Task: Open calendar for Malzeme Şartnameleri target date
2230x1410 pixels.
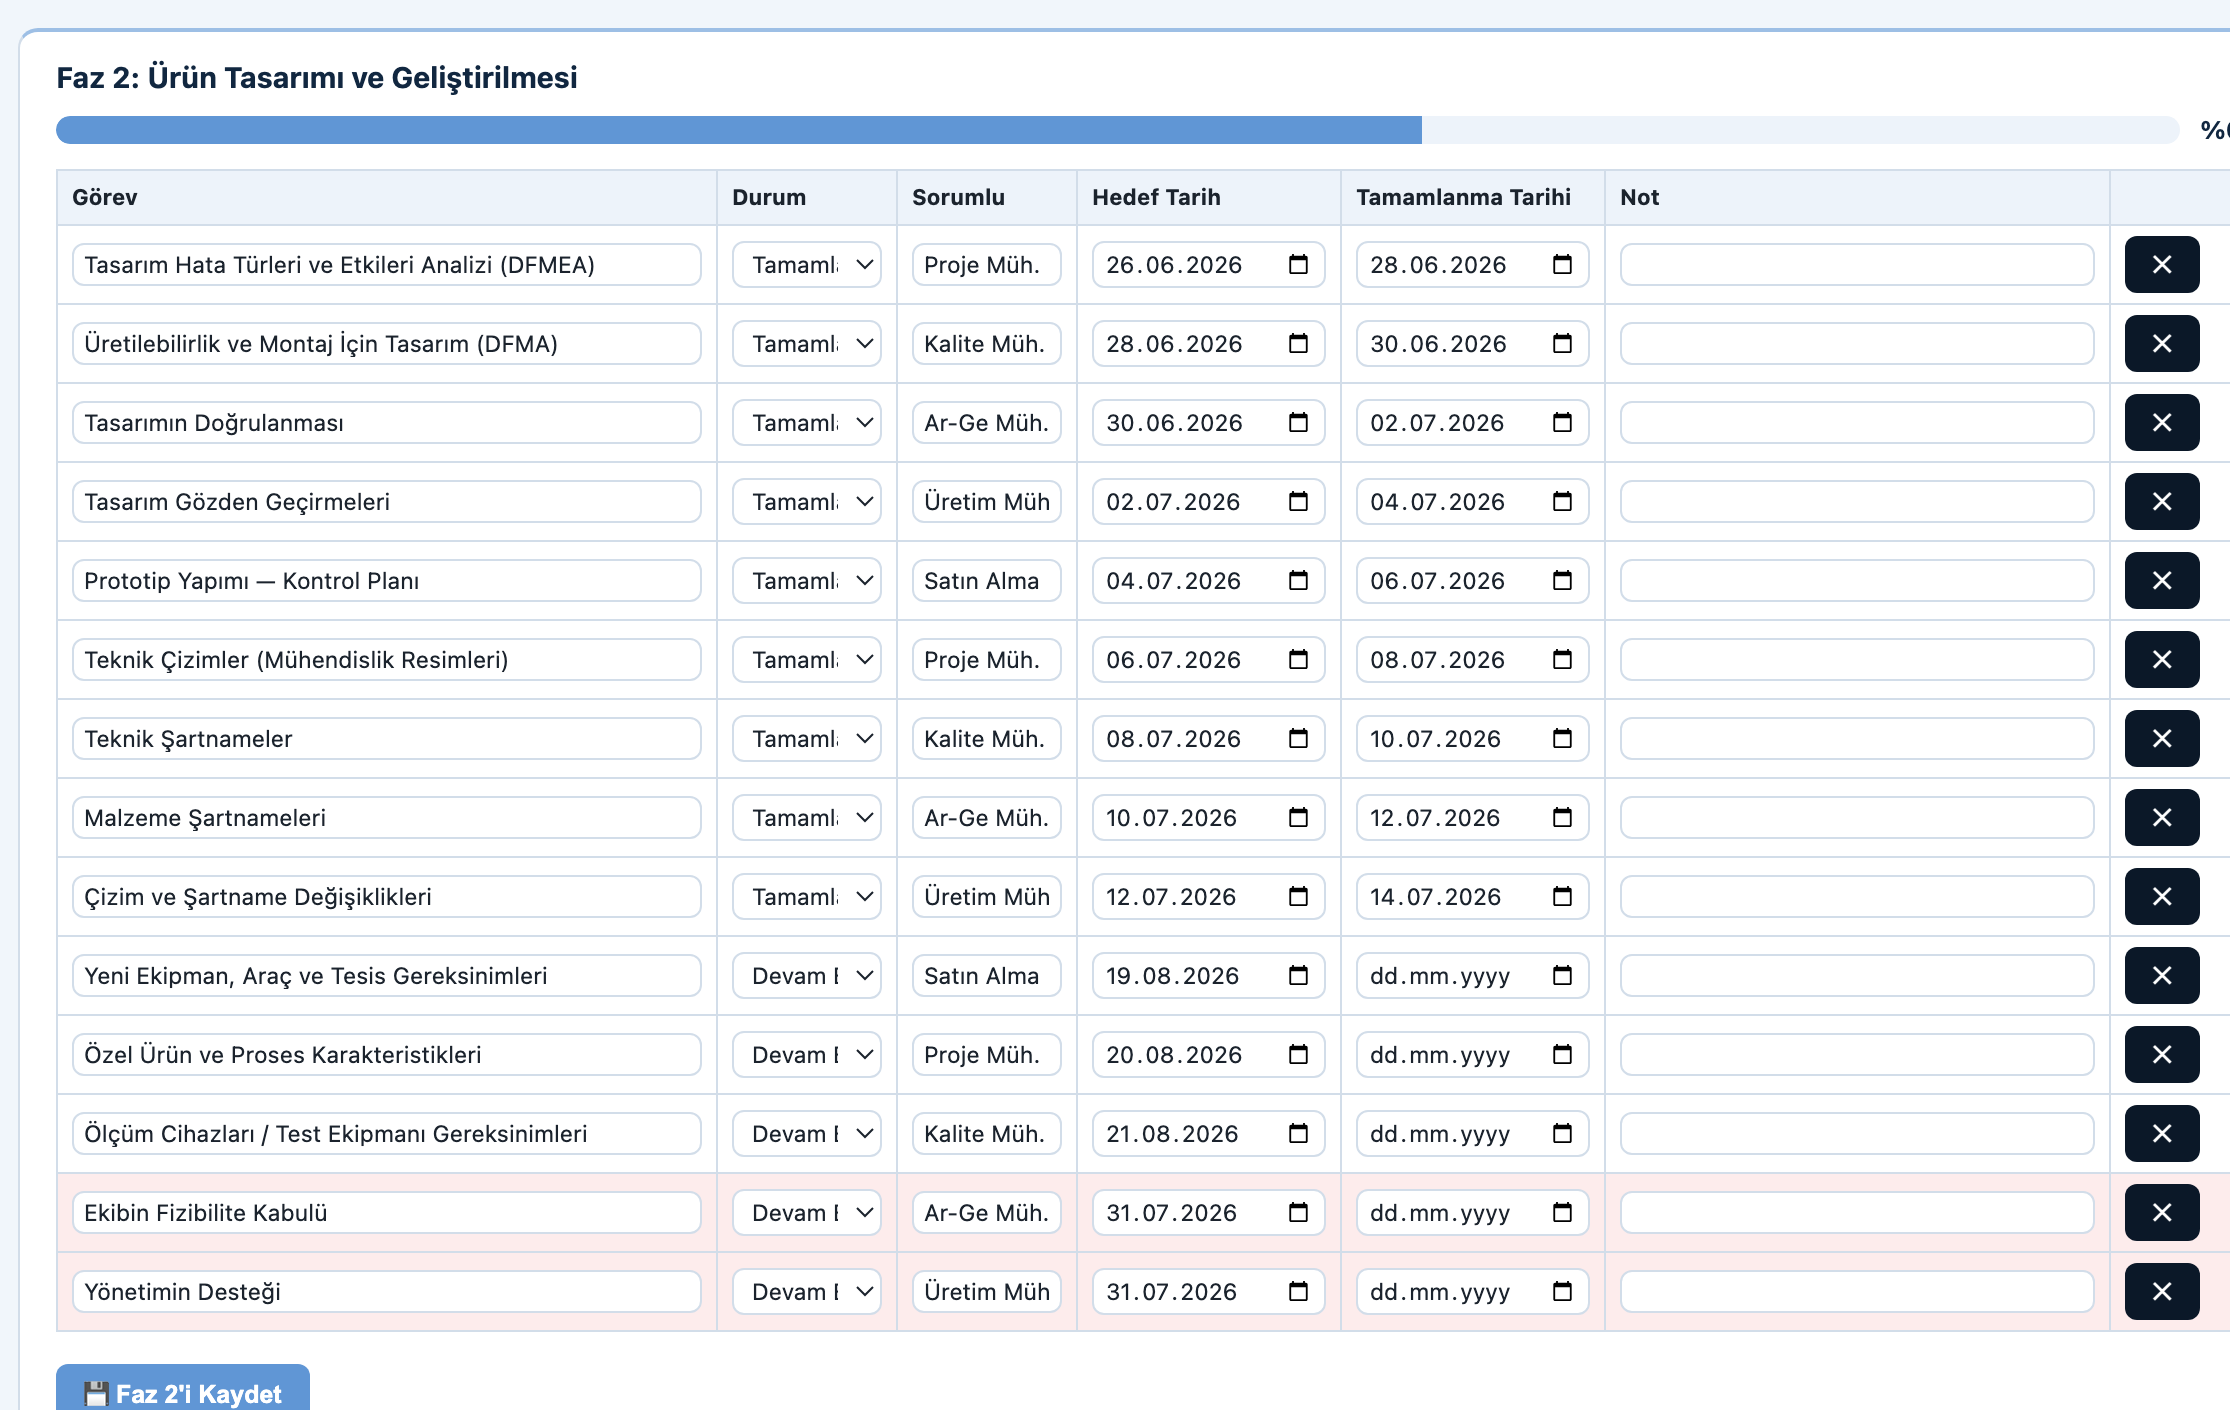Action: click(x=1298, y=818)
